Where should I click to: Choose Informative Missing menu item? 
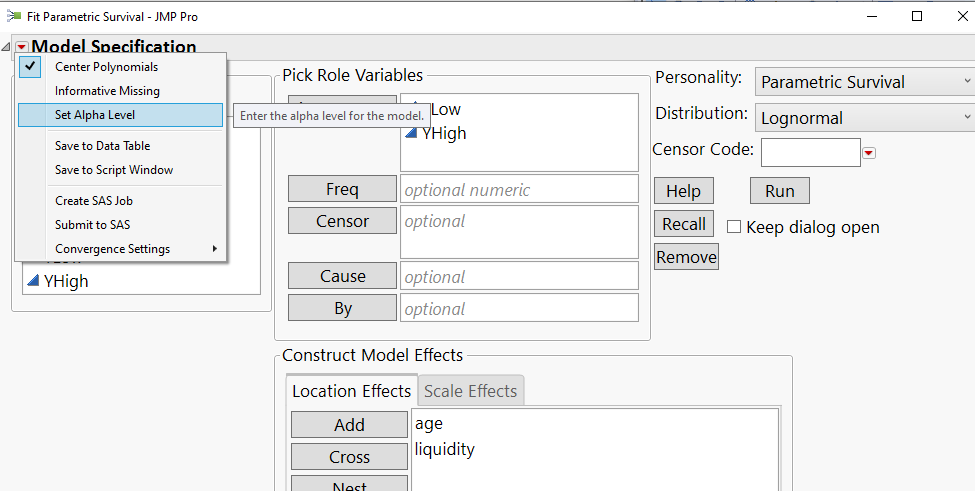tap(121, 91)
